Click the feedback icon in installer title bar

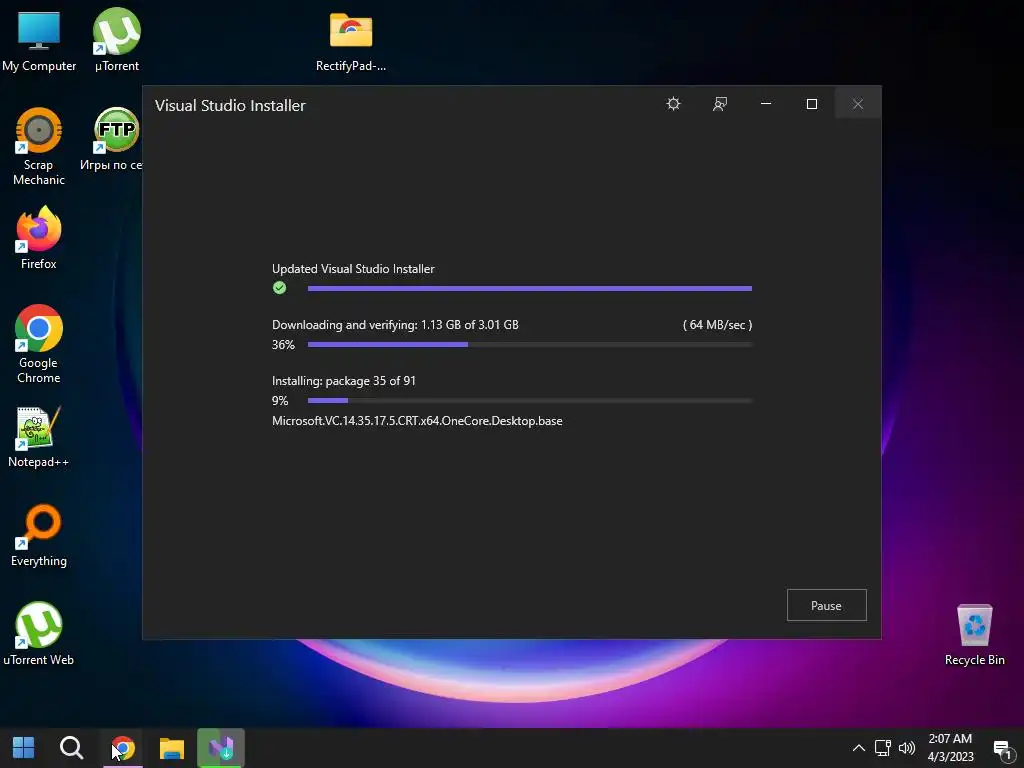coord(720,104)
